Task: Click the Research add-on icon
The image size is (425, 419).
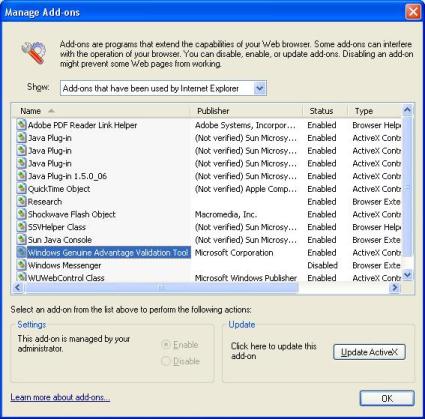Action: click(21, 201)
